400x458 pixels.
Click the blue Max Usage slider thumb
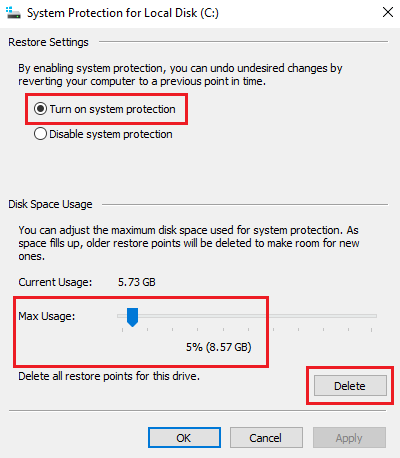[132, 317]
